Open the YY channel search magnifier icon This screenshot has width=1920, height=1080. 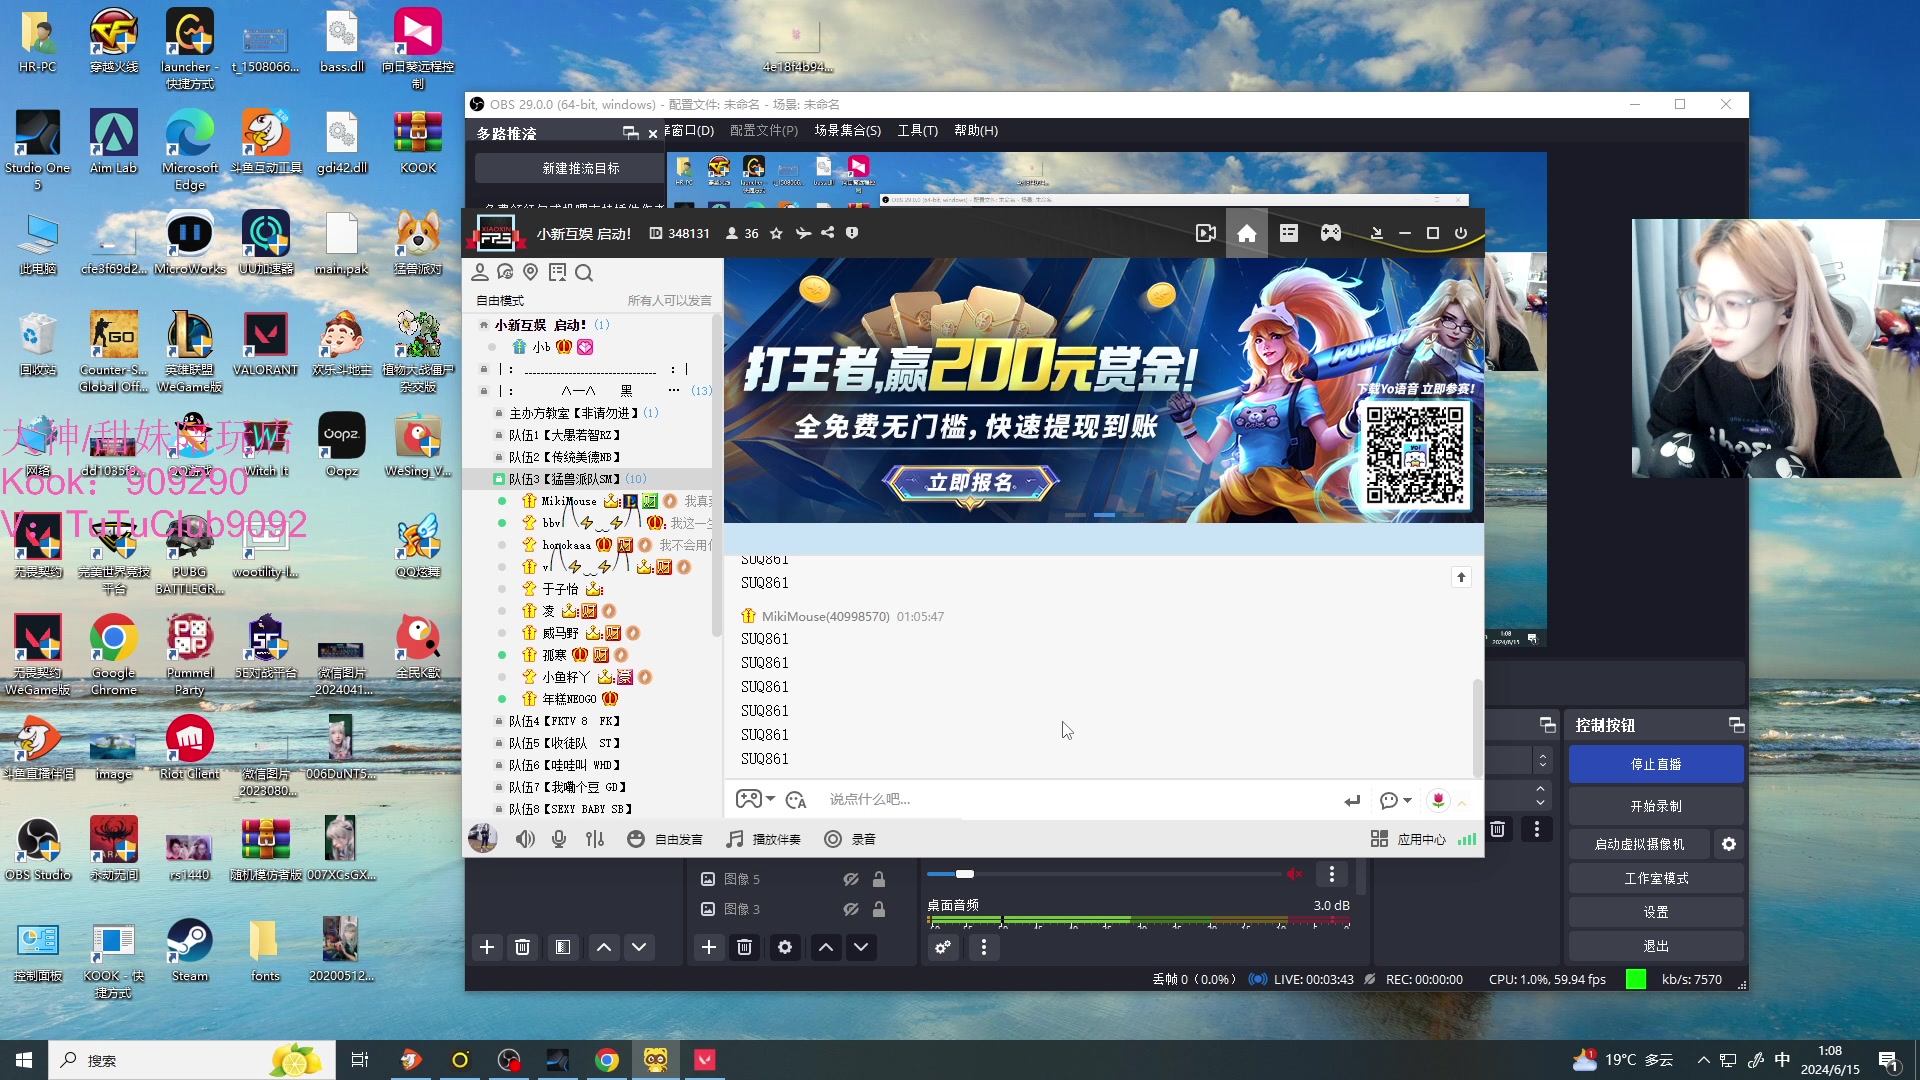[x=584, y=272]
